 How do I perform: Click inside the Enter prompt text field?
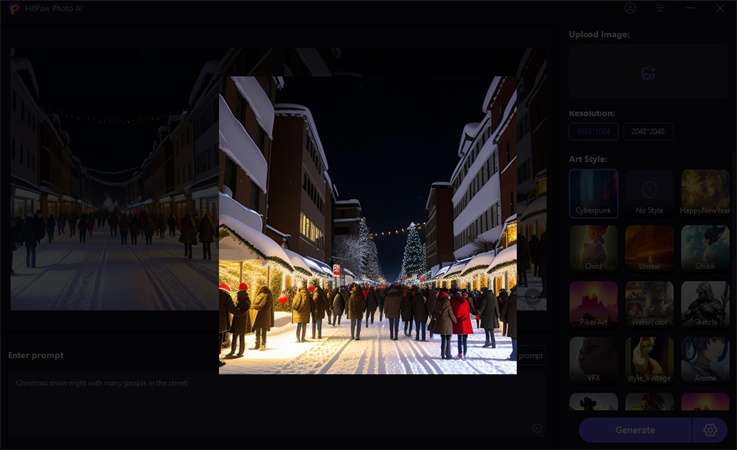point(270,405)
